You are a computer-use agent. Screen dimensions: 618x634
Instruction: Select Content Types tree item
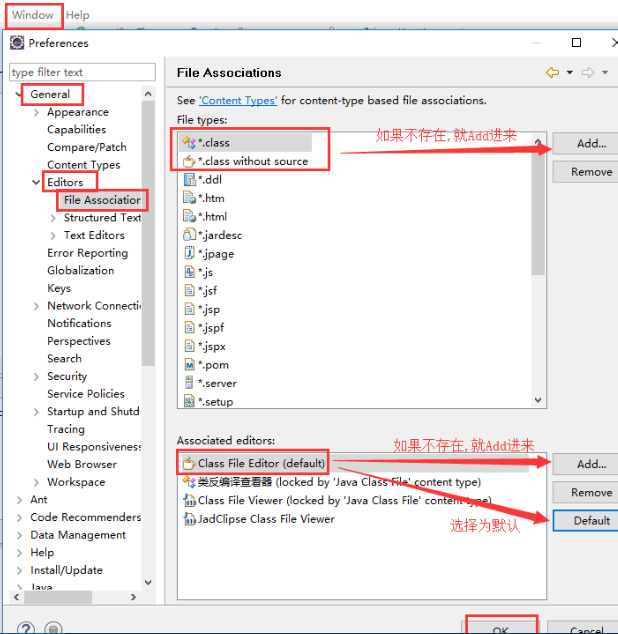tap(83, 165)
